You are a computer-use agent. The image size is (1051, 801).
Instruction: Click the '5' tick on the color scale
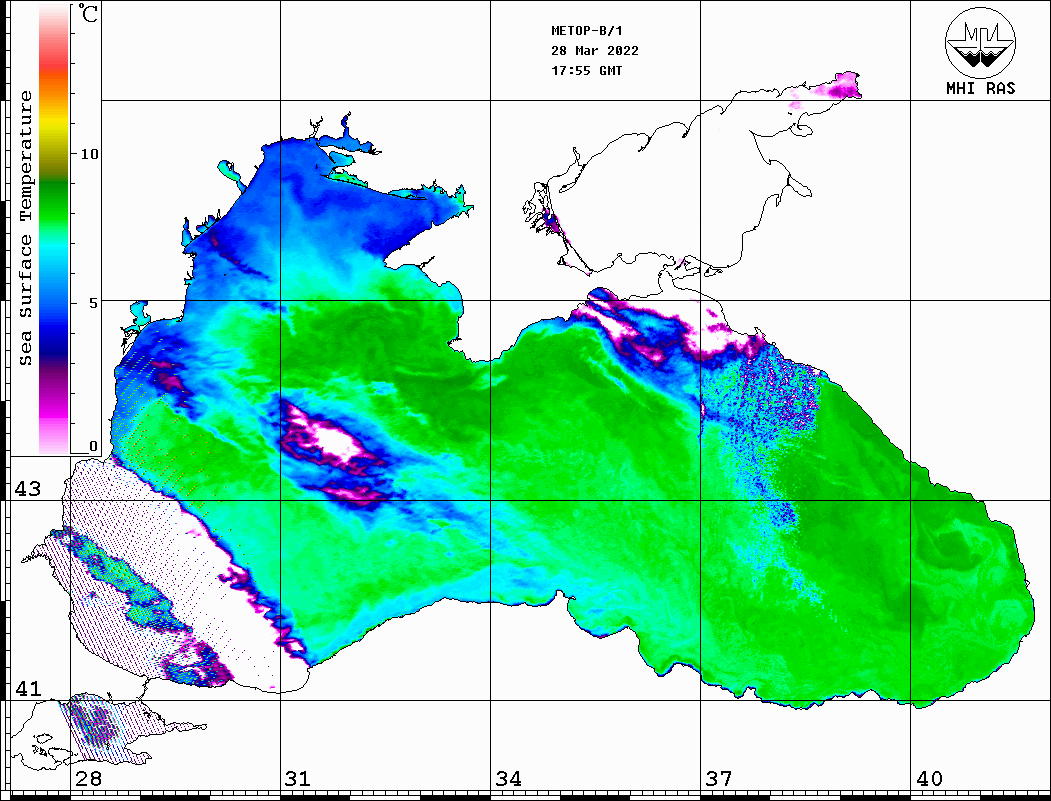click(x=94, y=303)
